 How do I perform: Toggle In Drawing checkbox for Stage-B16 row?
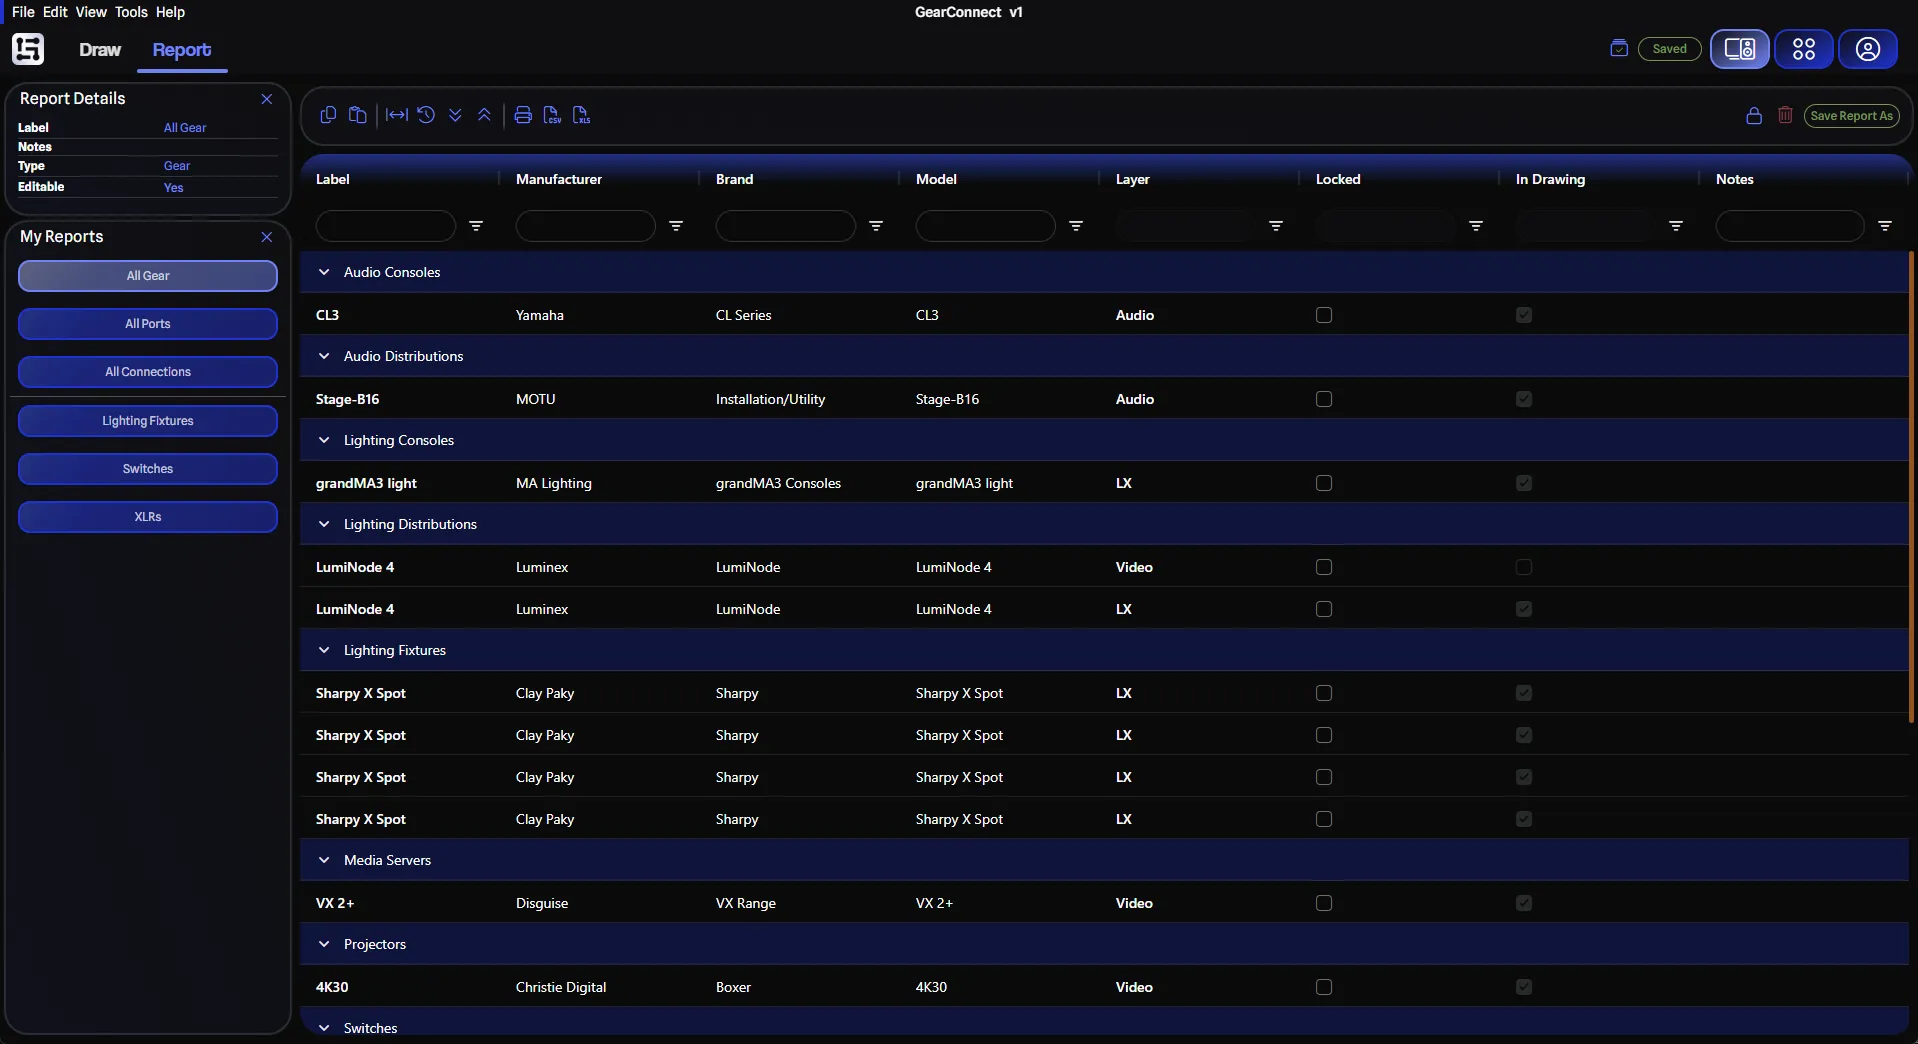coord(1524,399)
